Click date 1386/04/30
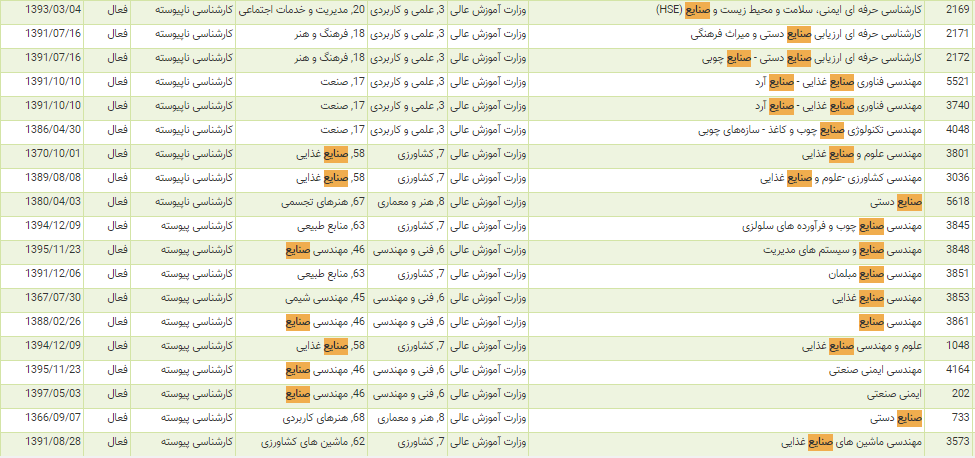Viewport: 975px width, 458px height. 53,129
